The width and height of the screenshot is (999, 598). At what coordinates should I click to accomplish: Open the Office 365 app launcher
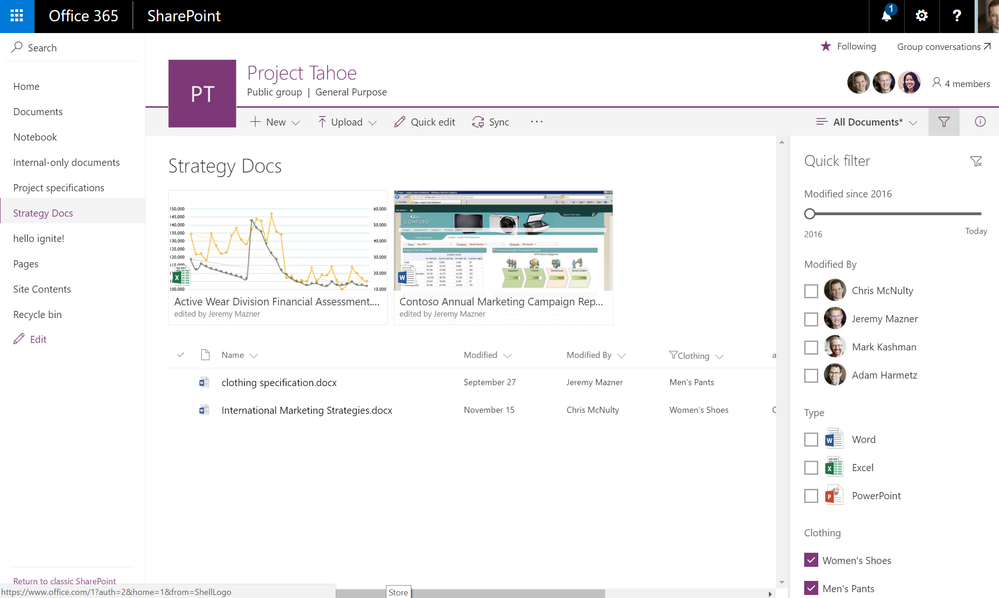tap(17, 16)
